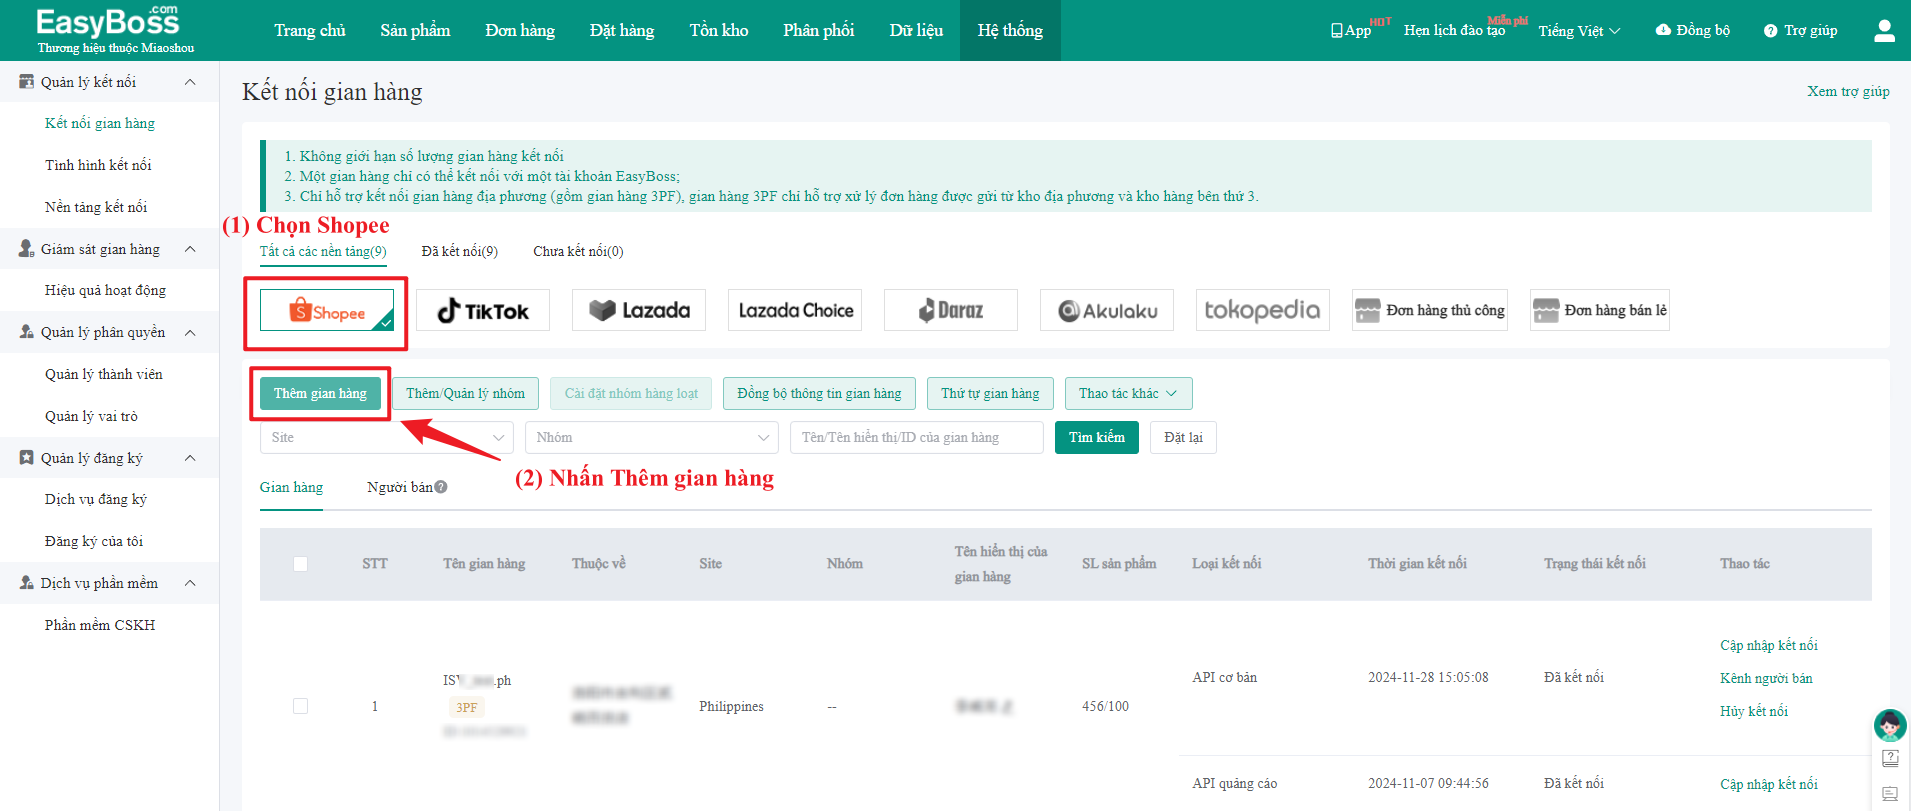Focus the Tên/Tên hiển thị/ID search field
The width and height of the screenshot is (1911, 811).
coord(917,437)
